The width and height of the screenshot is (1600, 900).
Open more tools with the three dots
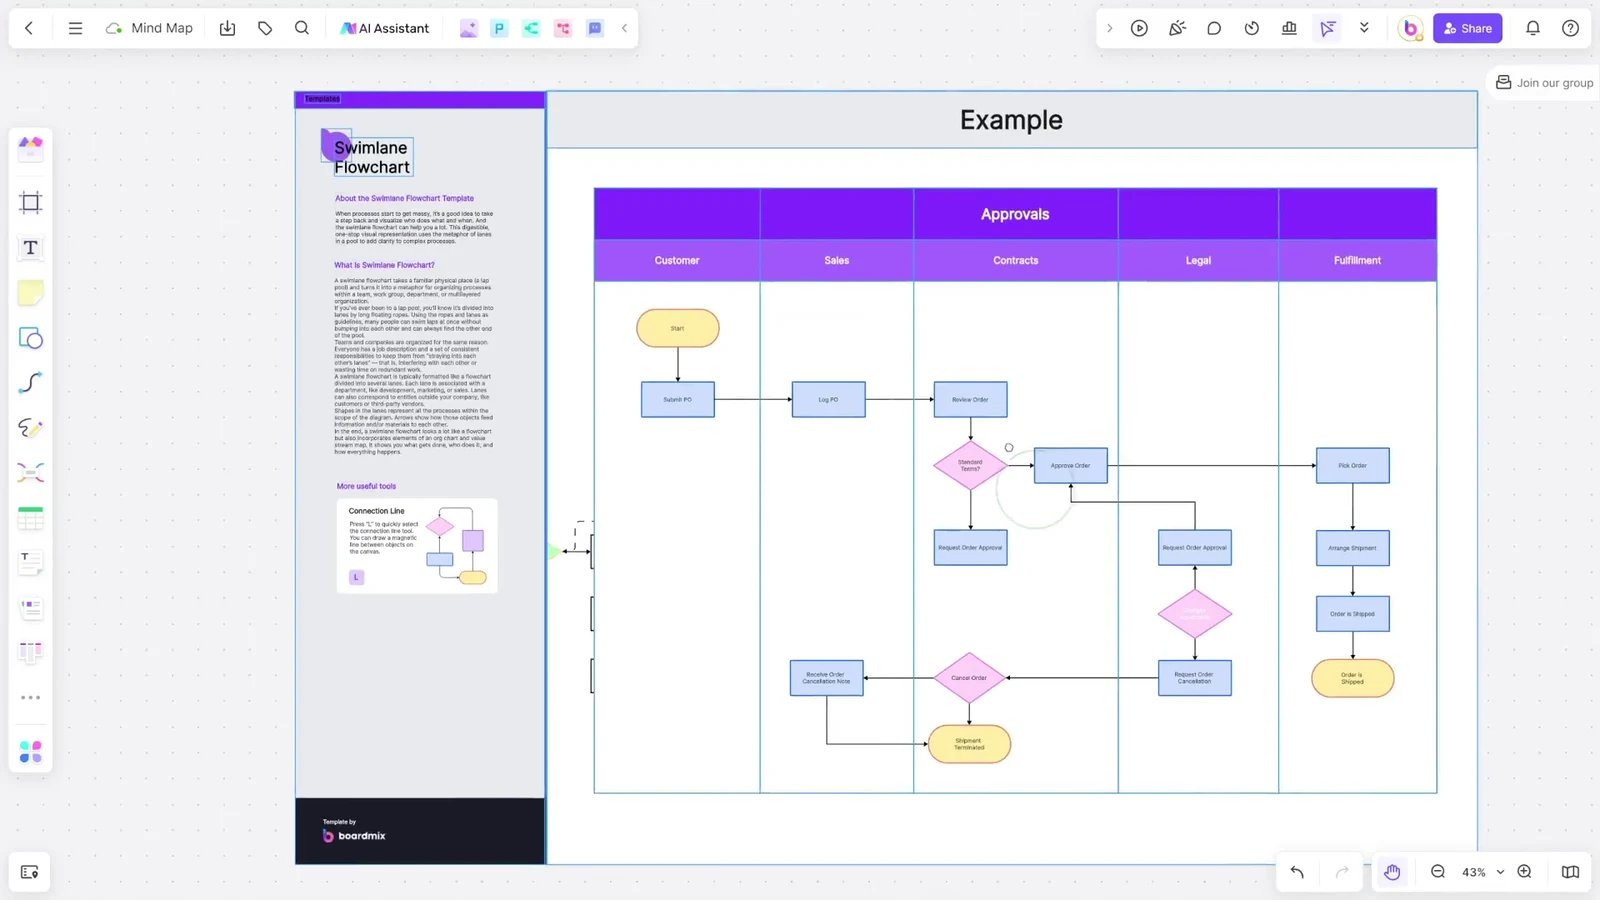pyautogui.click(x=31, y=698)
